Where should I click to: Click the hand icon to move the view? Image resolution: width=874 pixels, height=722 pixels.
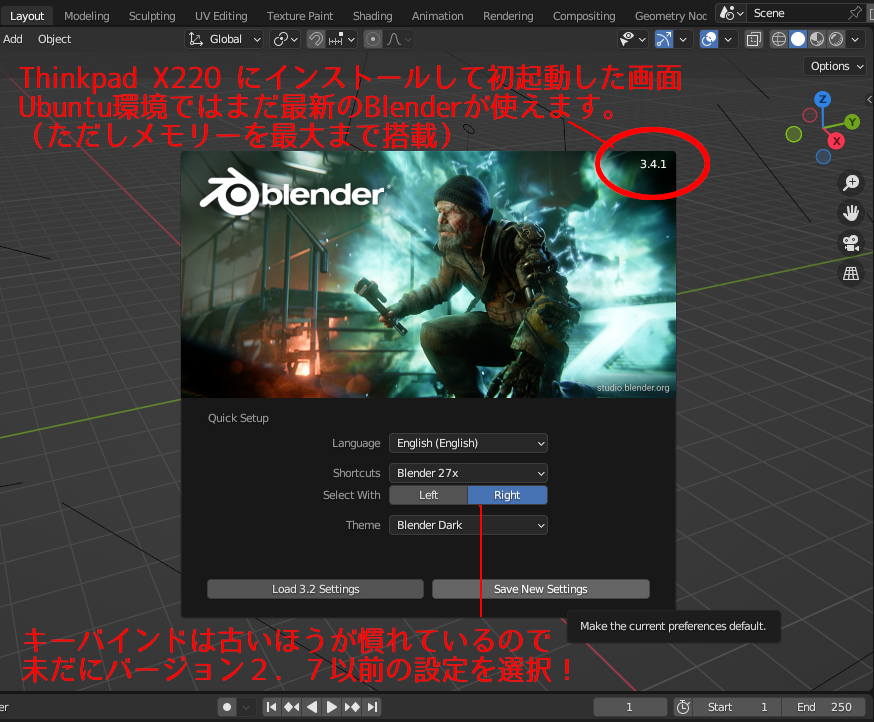pyautogui.click(x=851, y=212)
